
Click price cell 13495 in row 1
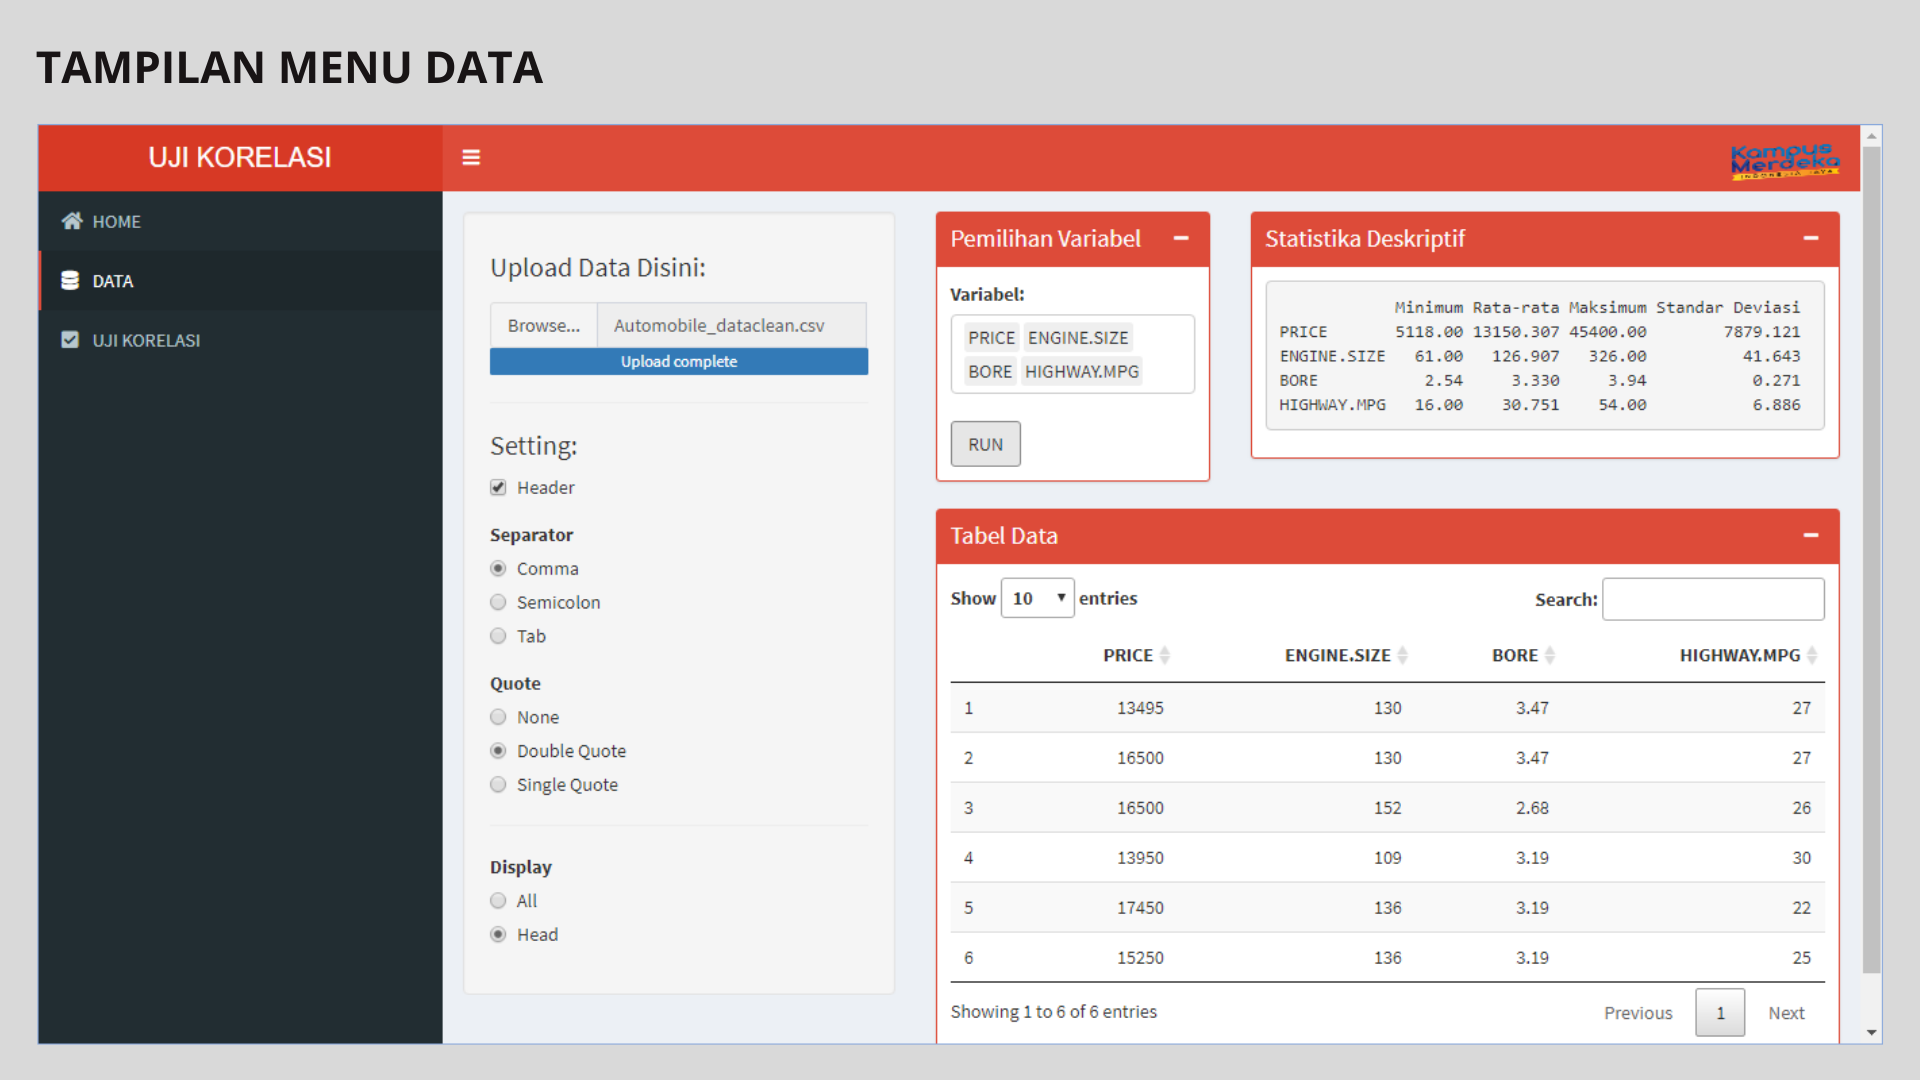(x=1140, y=708)
